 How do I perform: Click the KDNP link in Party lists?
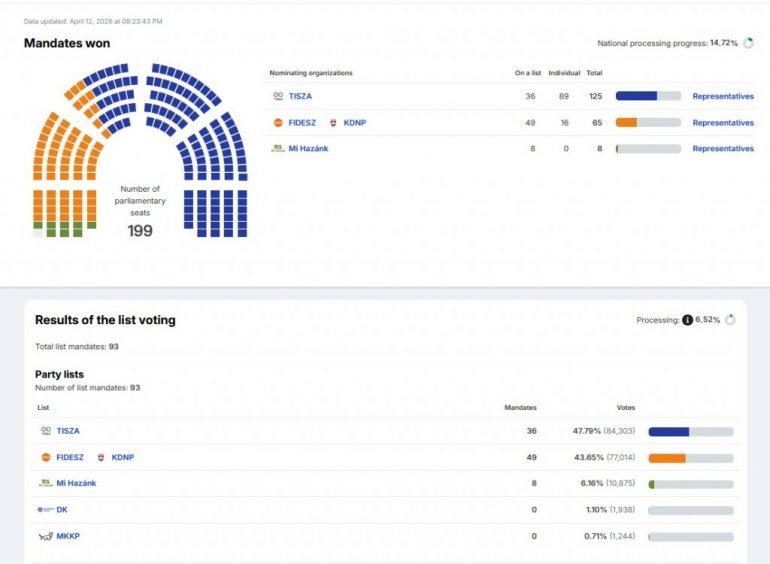tap(122, 457)
